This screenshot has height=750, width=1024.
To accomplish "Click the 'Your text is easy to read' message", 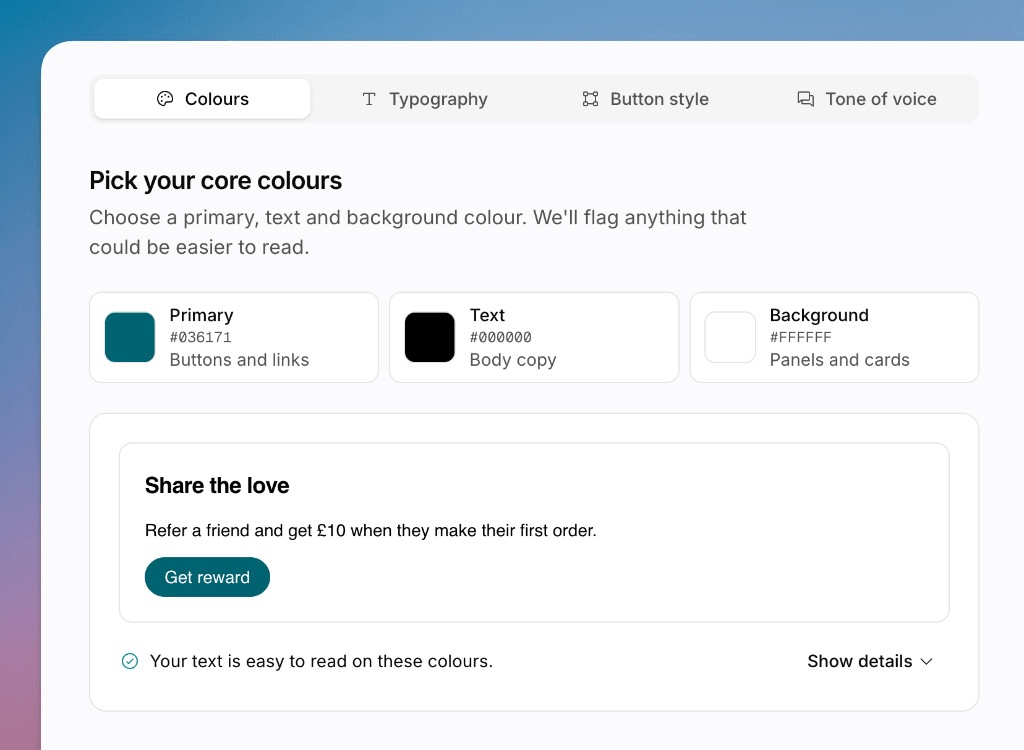I will click(x=321, y=661).
